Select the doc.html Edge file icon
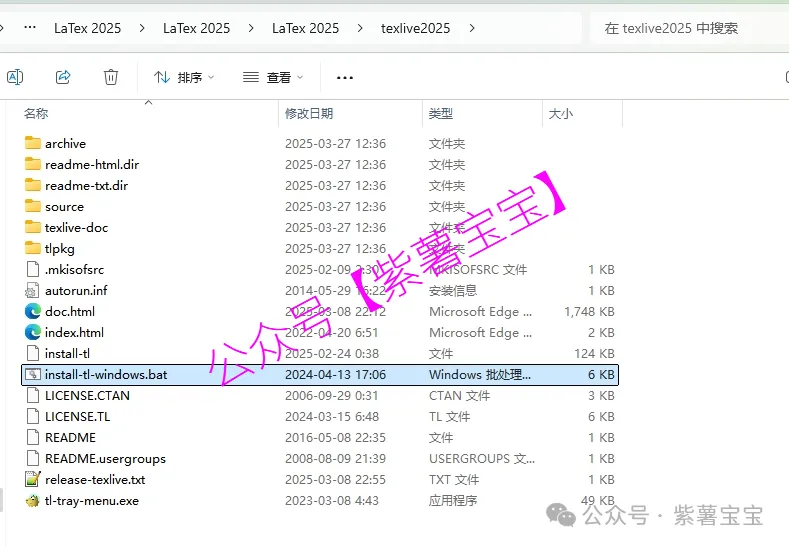The height and width of the screenshot is (547, 789). 33,311
